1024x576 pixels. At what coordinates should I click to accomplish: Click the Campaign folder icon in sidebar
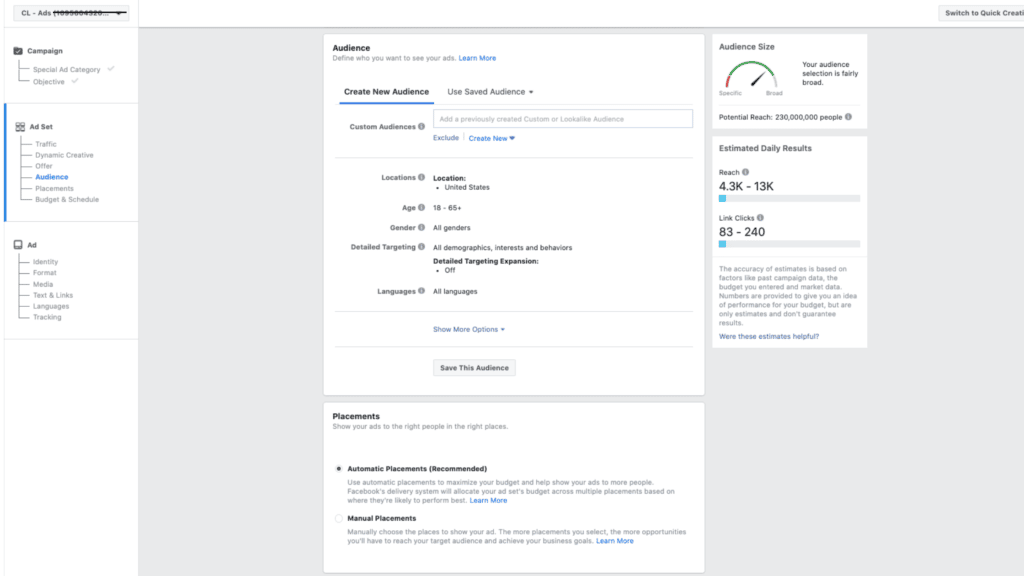[x=19, y=51]
